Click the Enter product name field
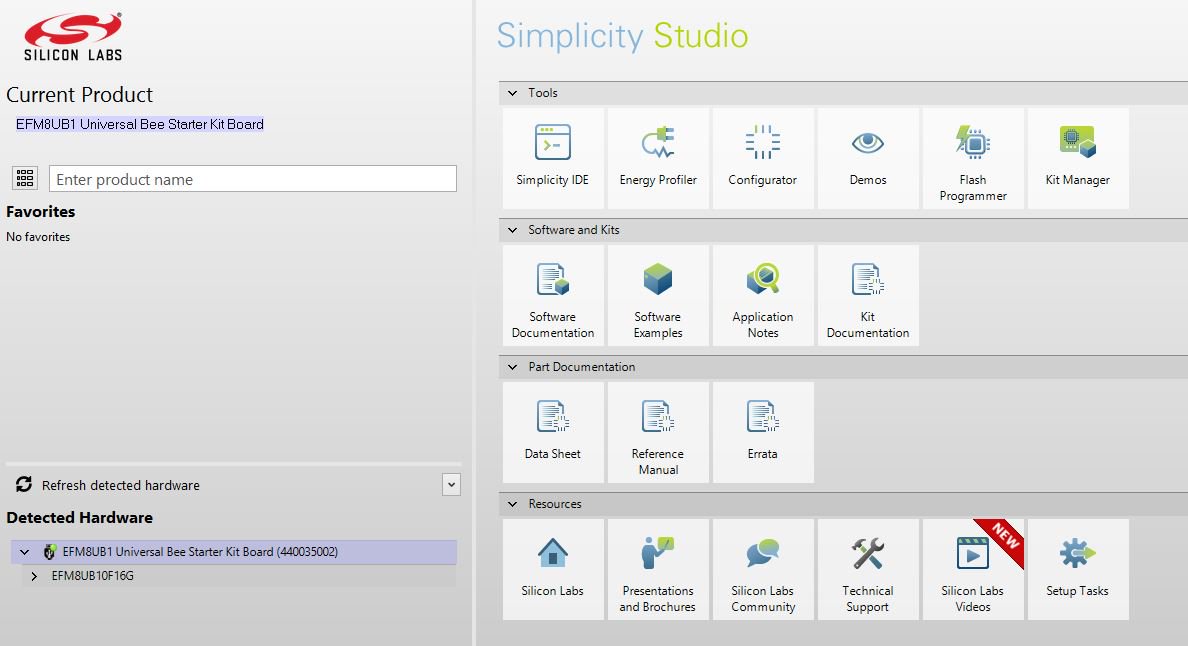Screen dimensions: 1188x646 pyautogui.click(x=252, y=179)
